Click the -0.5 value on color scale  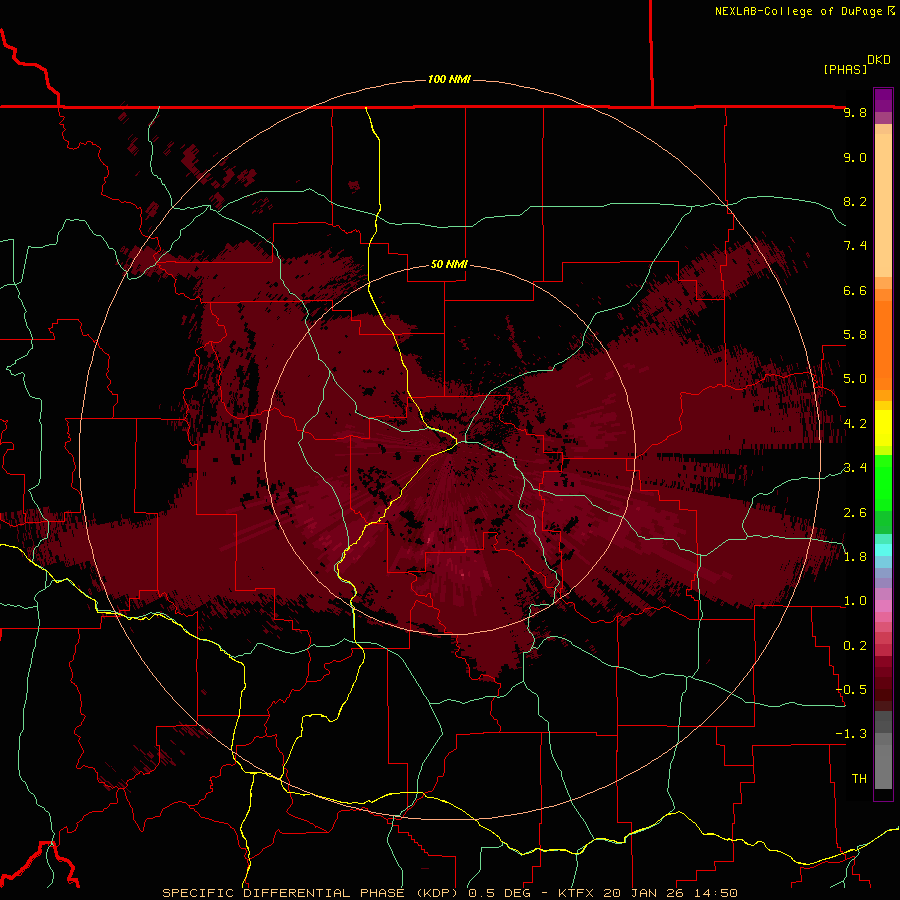(851, 690)
